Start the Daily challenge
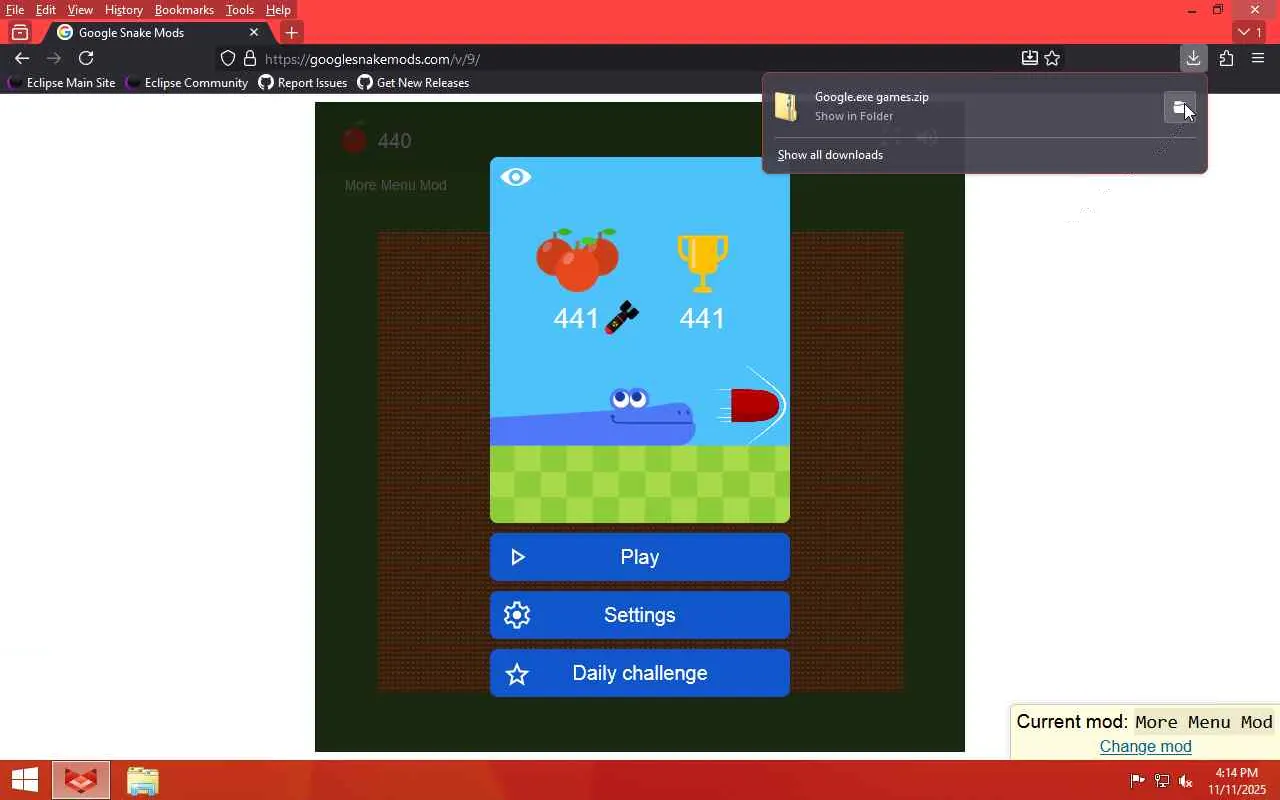1280x800 pixels. (640, 673)
